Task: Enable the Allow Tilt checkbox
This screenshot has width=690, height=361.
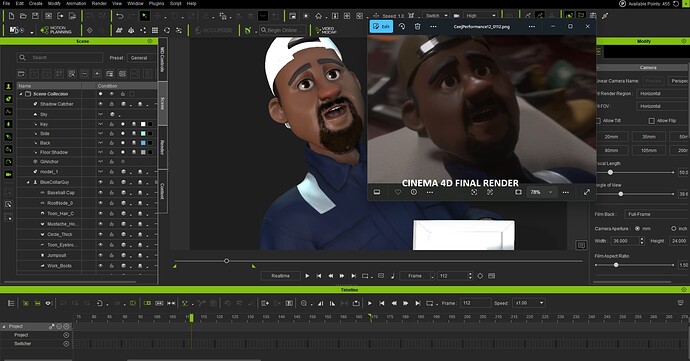Action: tap(598, 121)
